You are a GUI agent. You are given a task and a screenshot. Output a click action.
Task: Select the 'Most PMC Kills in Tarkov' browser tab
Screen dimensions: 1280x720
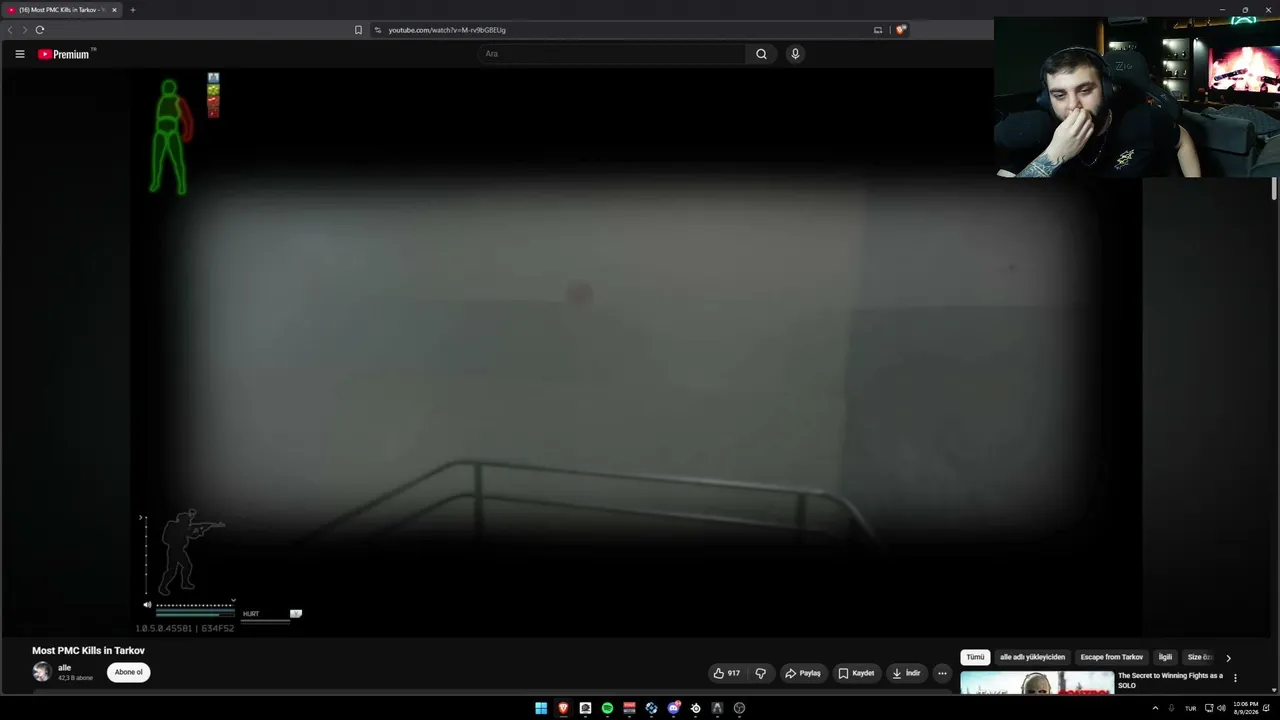coord(62,10)
